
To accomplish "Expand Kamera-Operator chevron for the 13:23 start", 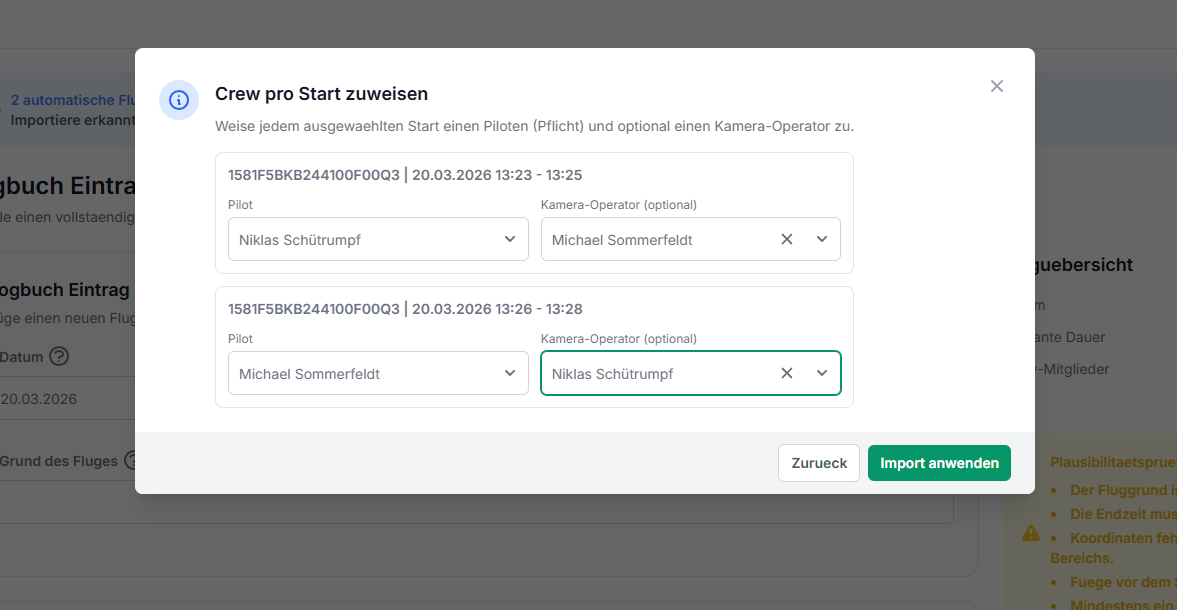I will coord(822,239).
